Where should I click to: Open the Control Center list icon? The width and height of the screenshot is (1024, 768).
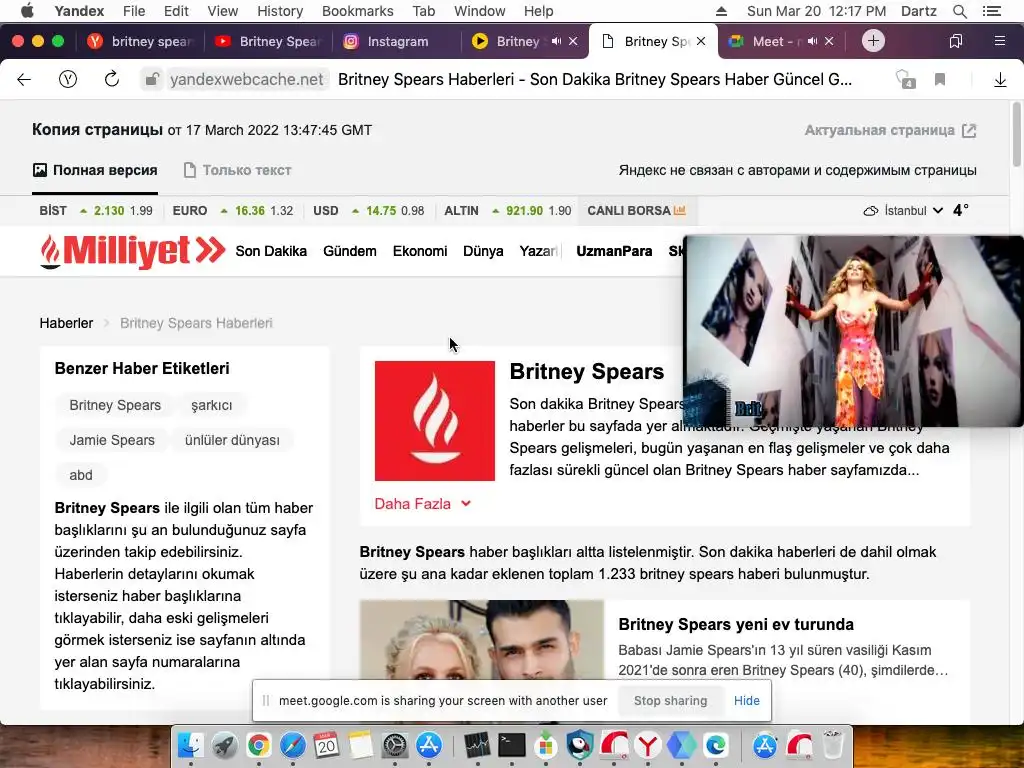point(991,11)
